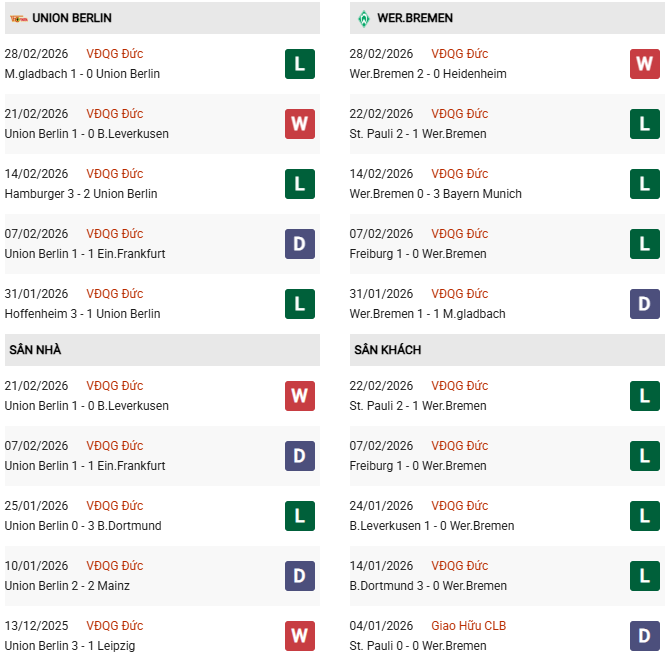
Task: Open match Freiburg 1-0 Wer.Bremen dated 07/02/2026 under SÂN KHÁCH
Action: 418,466
